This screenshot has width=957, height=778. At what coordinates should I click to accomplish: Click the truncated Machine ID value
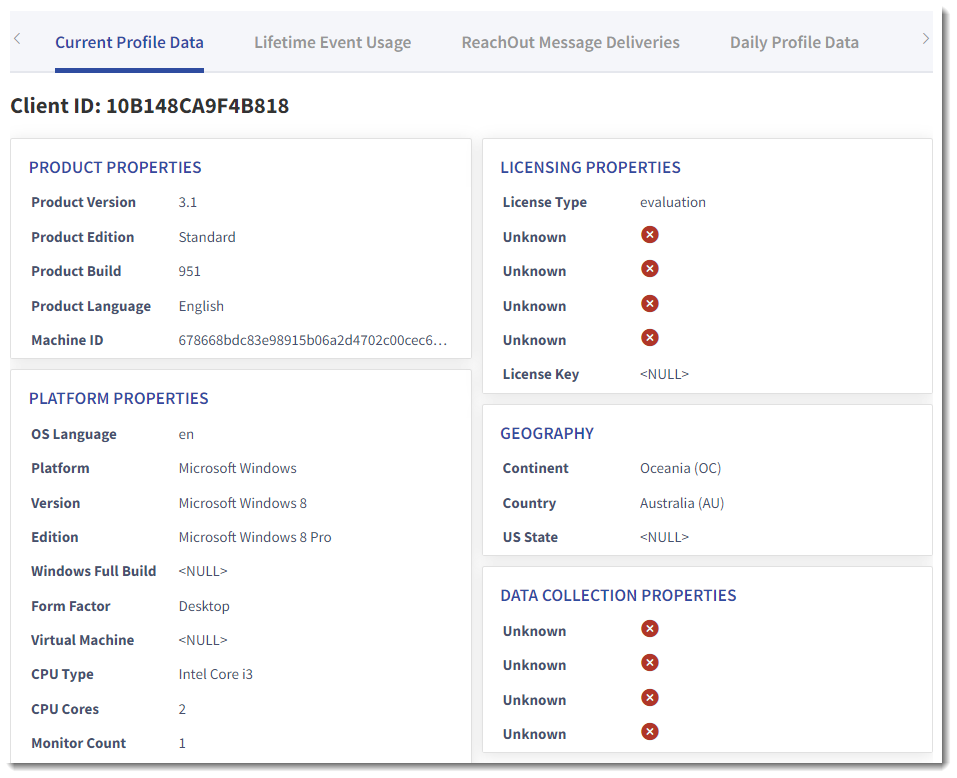(x=312, y=340)
